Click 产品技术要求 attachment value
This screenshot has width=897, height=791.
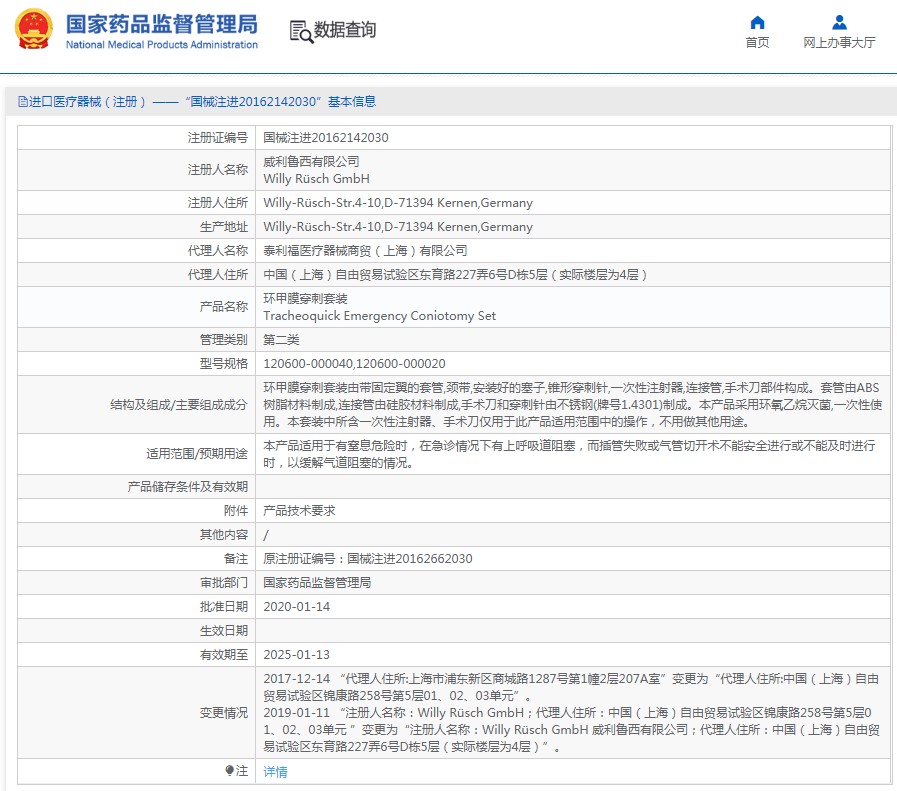[x=299, y=511]
